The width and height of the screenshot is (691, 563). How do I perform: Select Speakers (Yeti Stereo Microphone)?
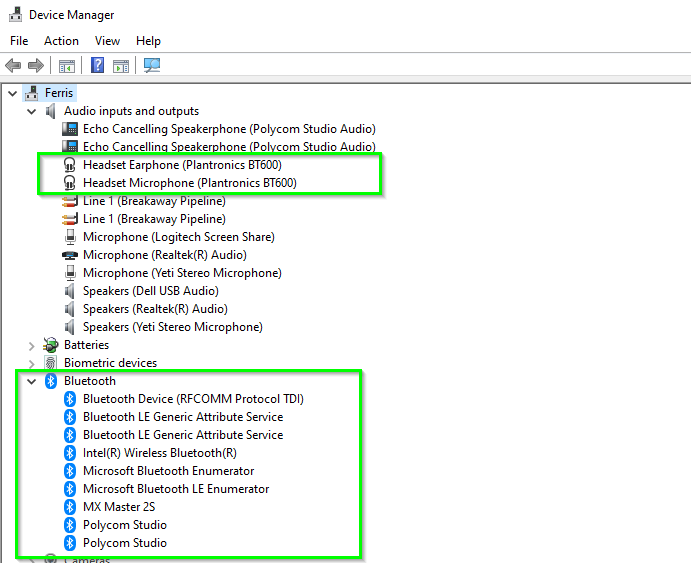[173, 327]
